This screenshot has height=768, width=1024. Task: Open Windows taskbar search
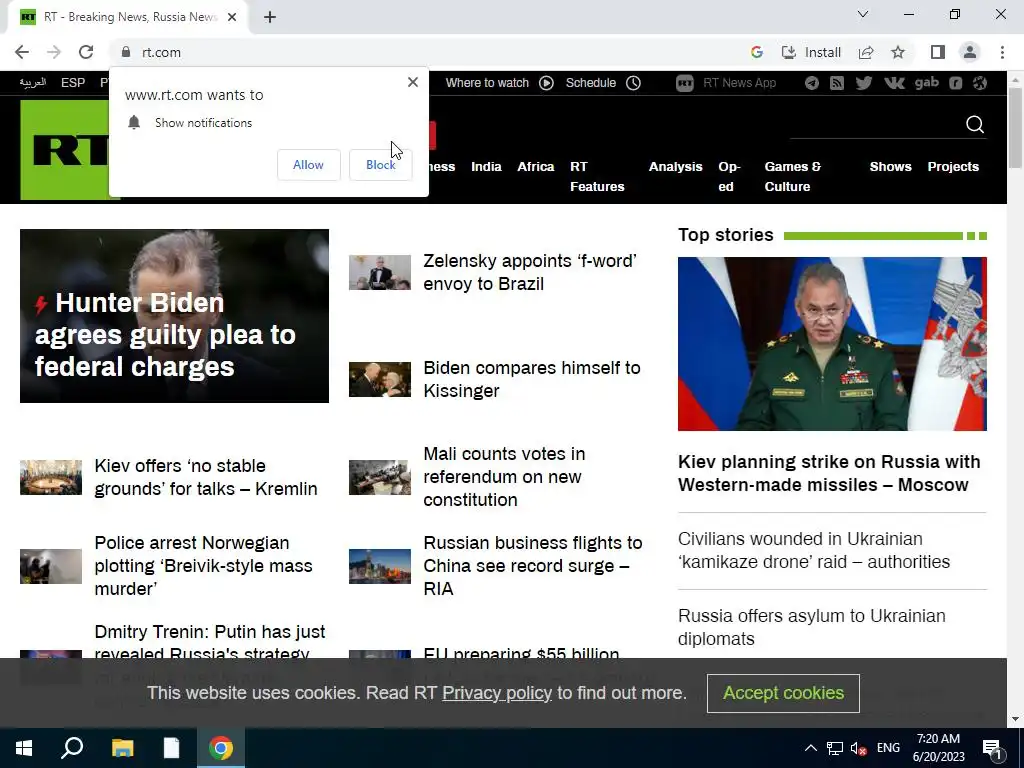coord(72,748)
